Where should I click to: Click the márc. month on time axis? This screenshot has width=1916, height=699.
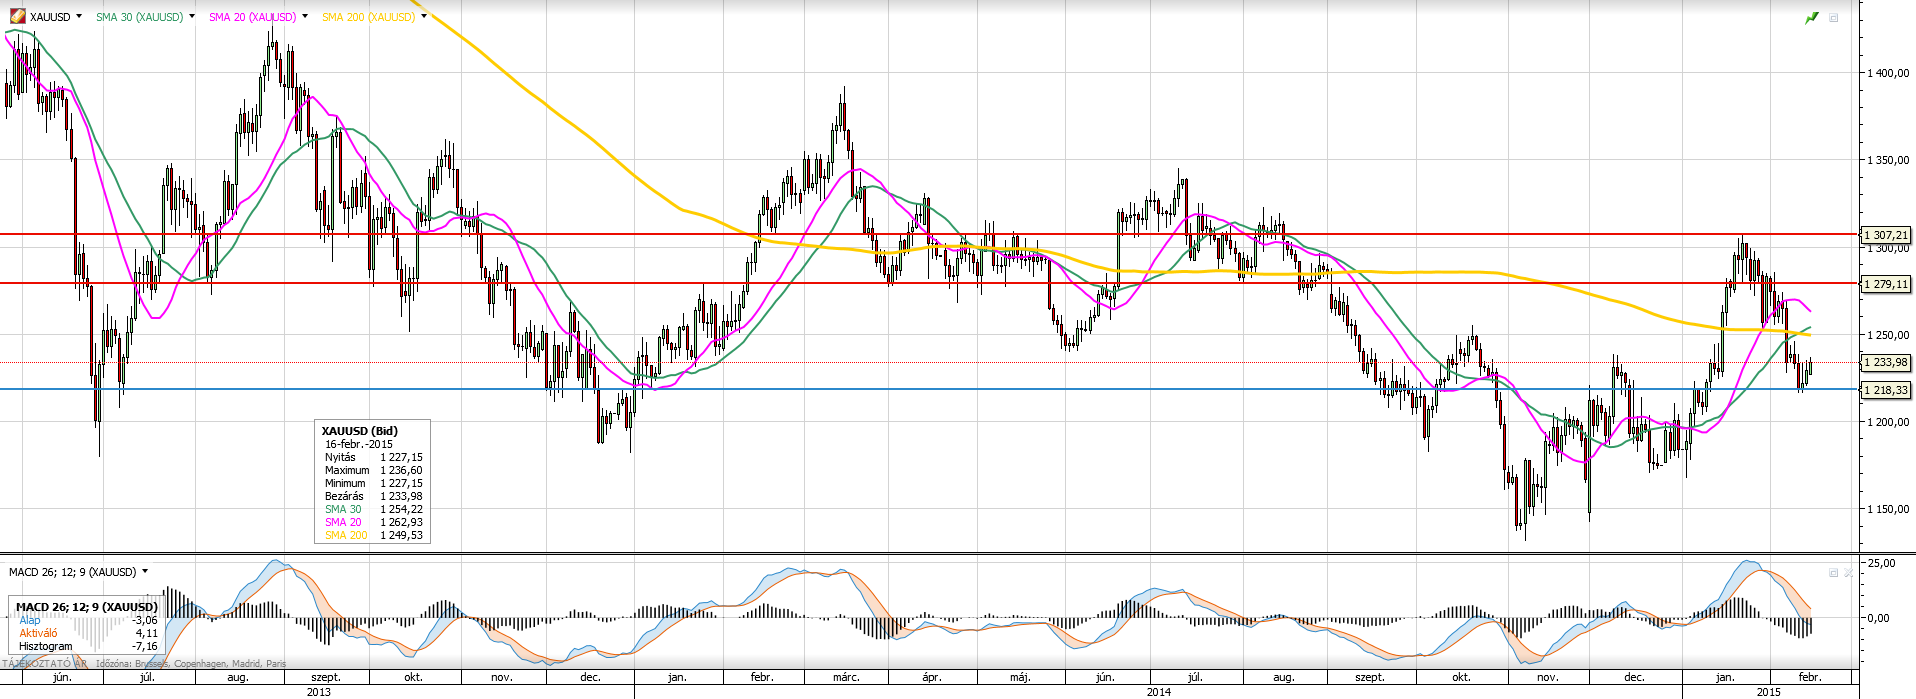(846, 677)
